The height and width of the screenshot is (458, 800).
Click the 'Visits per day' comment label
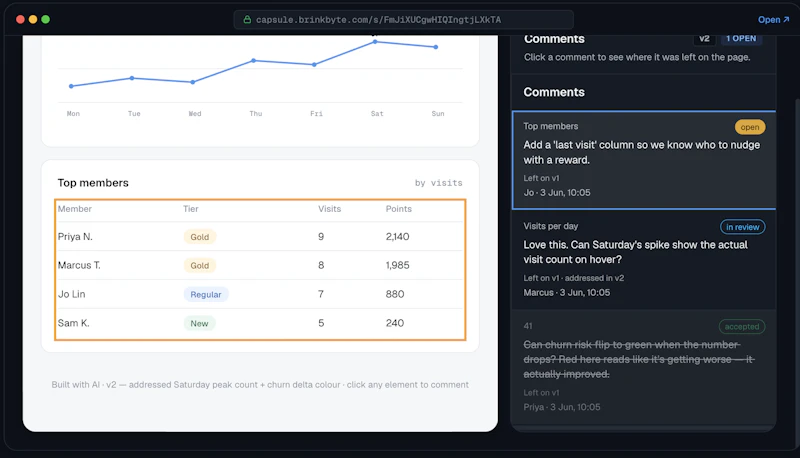tap(551, 226)
